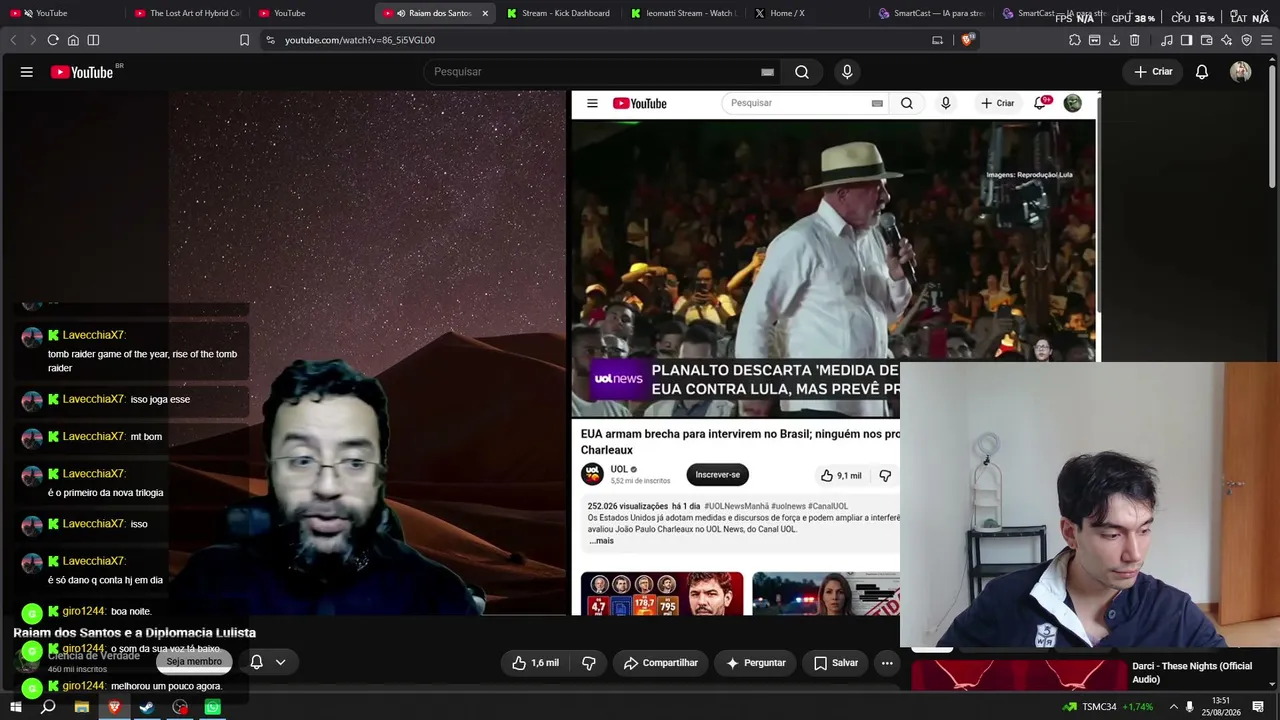This screenshot has width=1280, height=720.
Task: Like the video with 1,6 mil likes
Action: tap(536, 663)
